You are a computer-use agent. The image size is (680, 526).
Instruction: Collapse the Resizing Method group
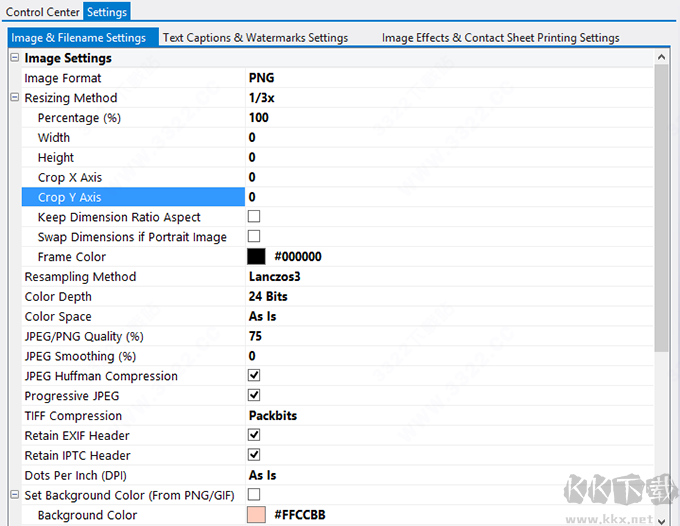tap(14, 98)
